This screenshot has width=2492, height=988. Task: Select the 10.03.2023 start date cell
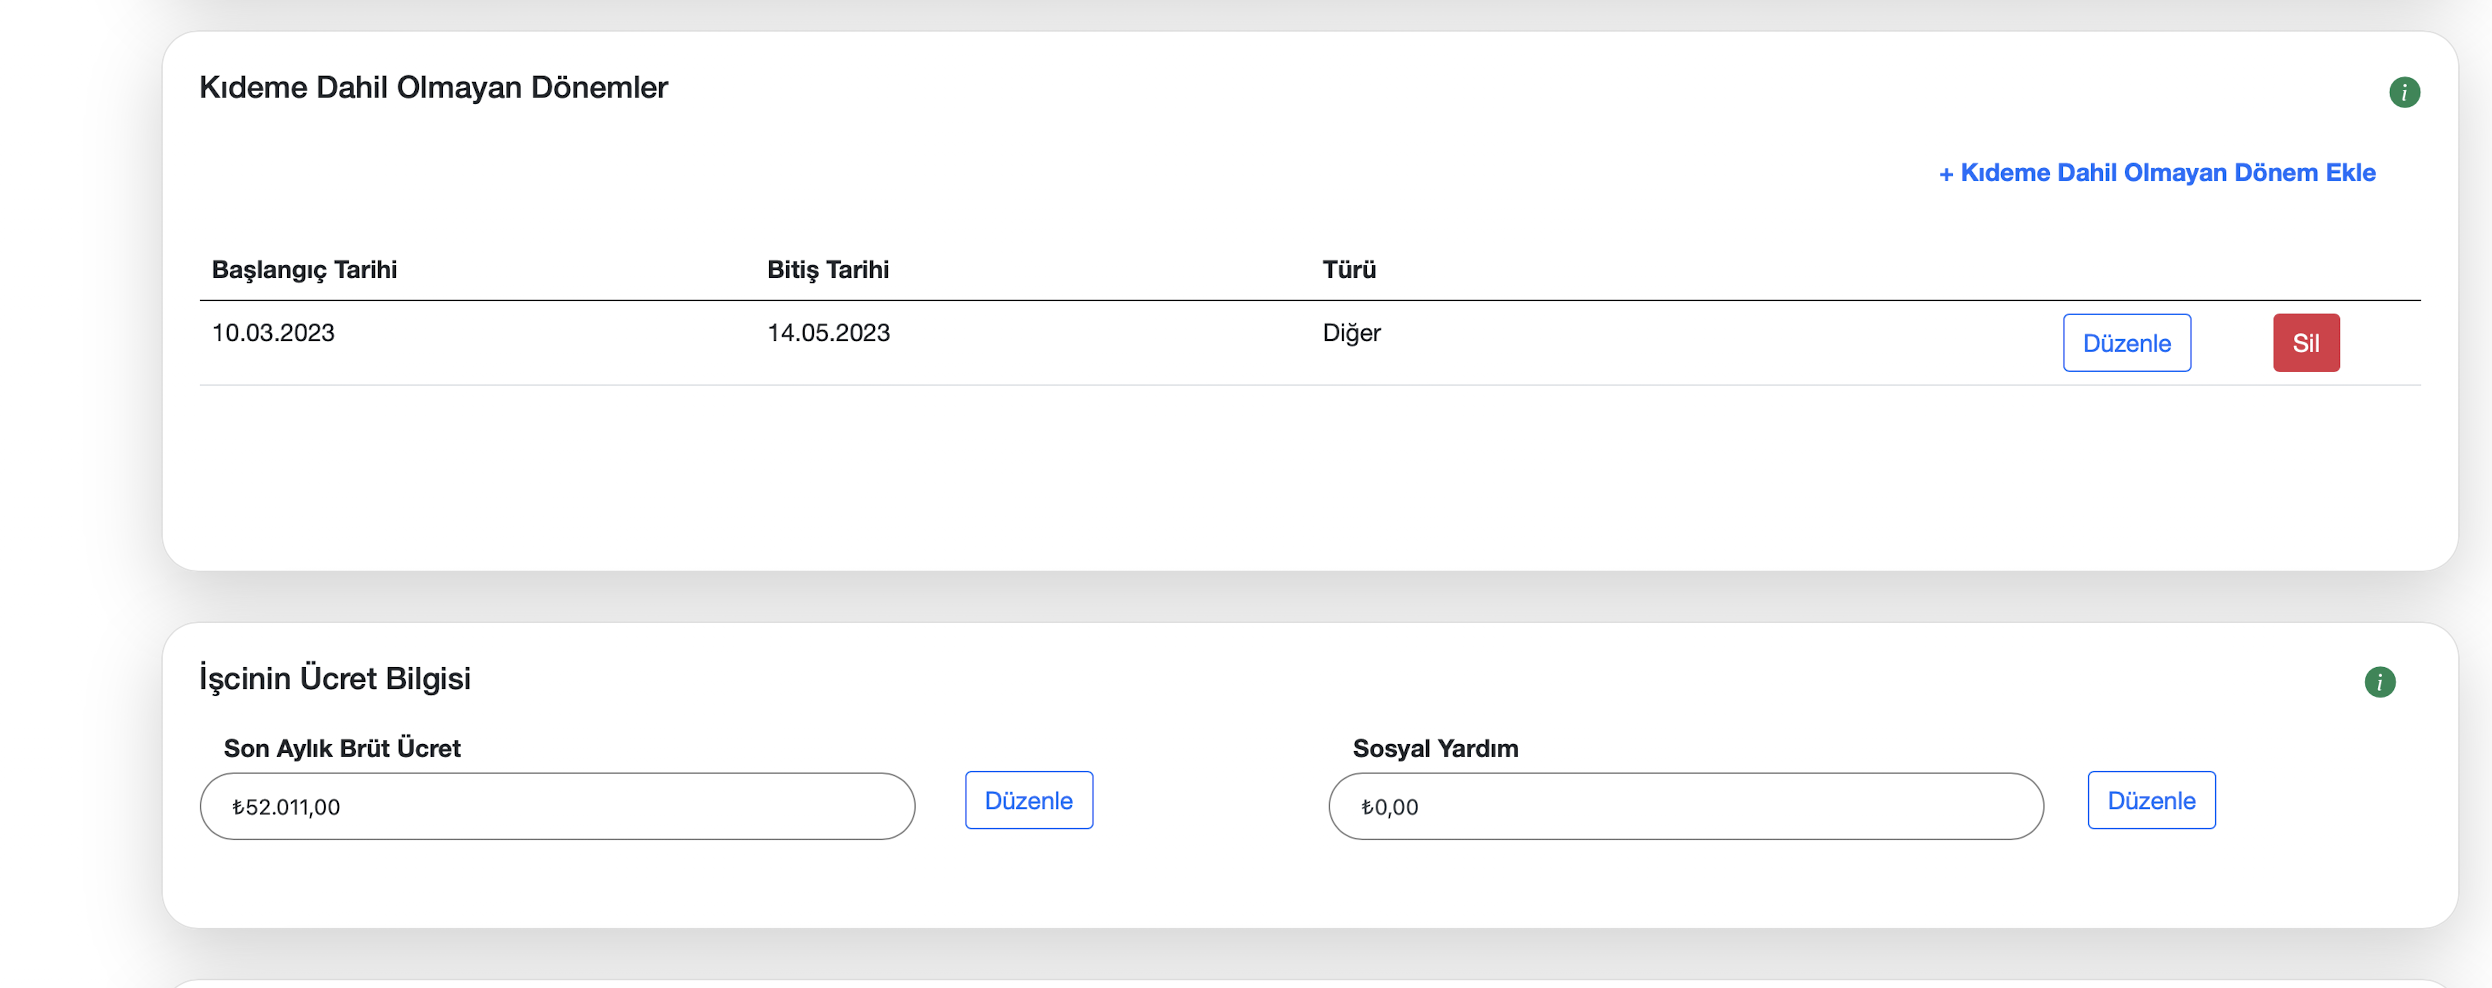click(x=273, y=333)
